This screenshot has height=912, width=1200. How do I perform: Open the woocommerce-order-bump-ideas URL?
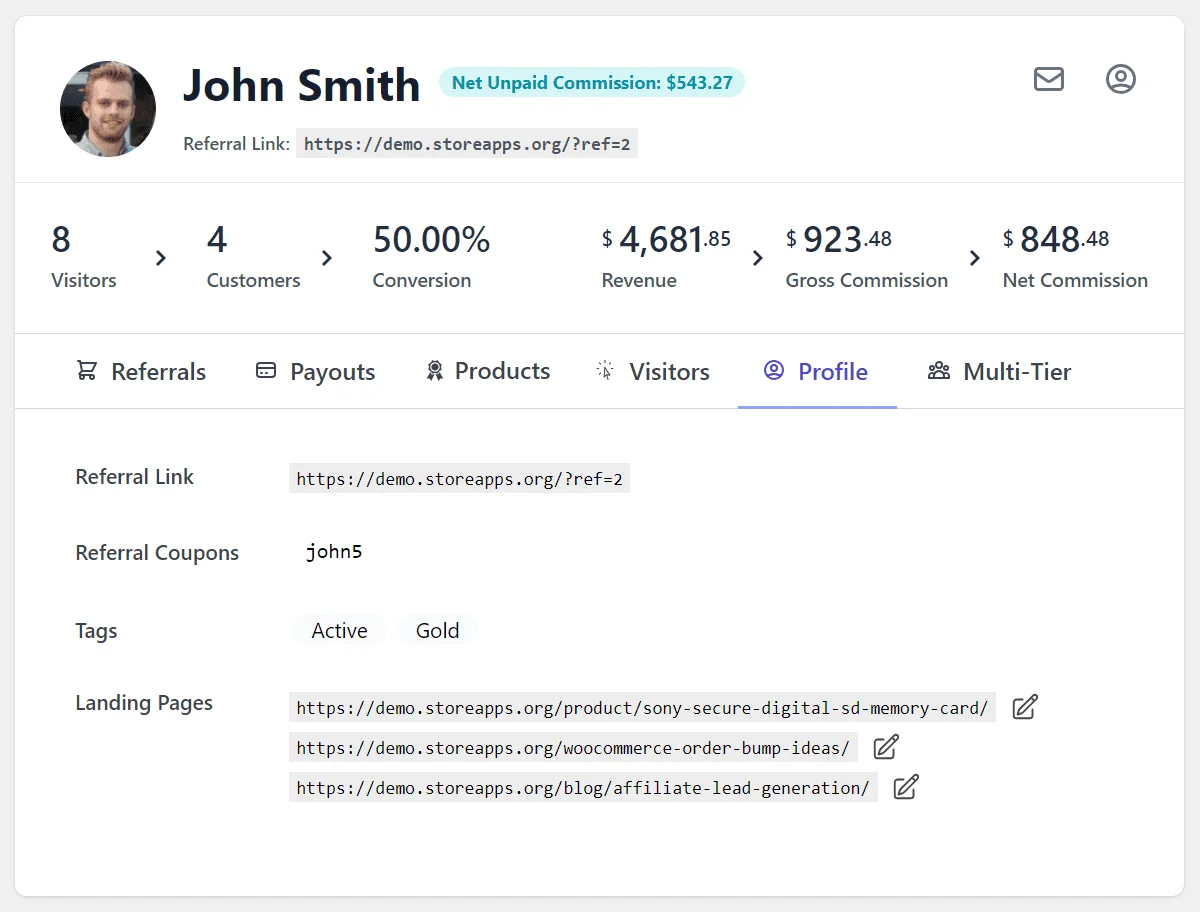pyautogui.click(x=573, y=748)
